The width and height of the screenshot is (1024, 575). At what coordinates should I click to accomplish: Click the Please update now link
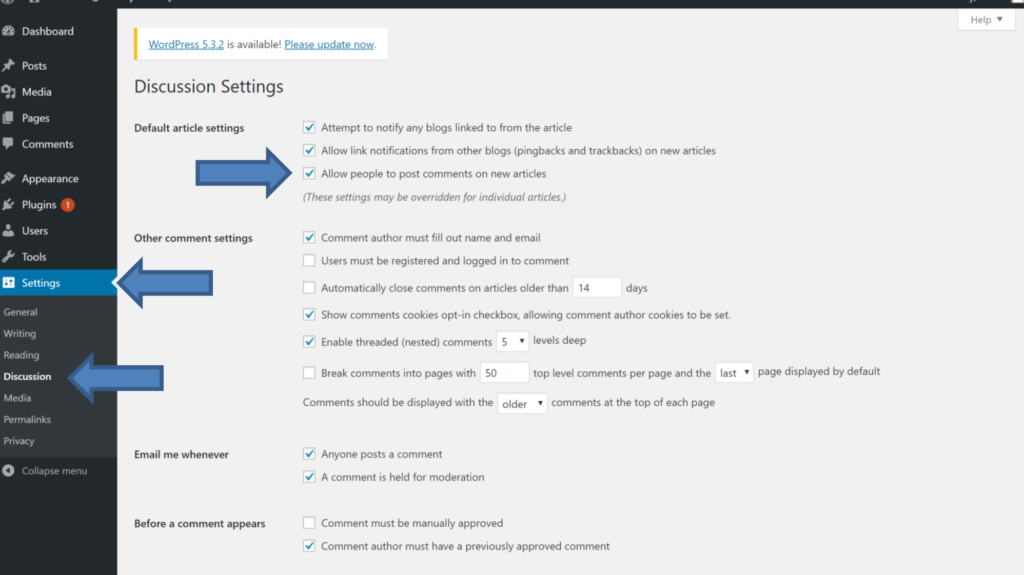[329, 44]
